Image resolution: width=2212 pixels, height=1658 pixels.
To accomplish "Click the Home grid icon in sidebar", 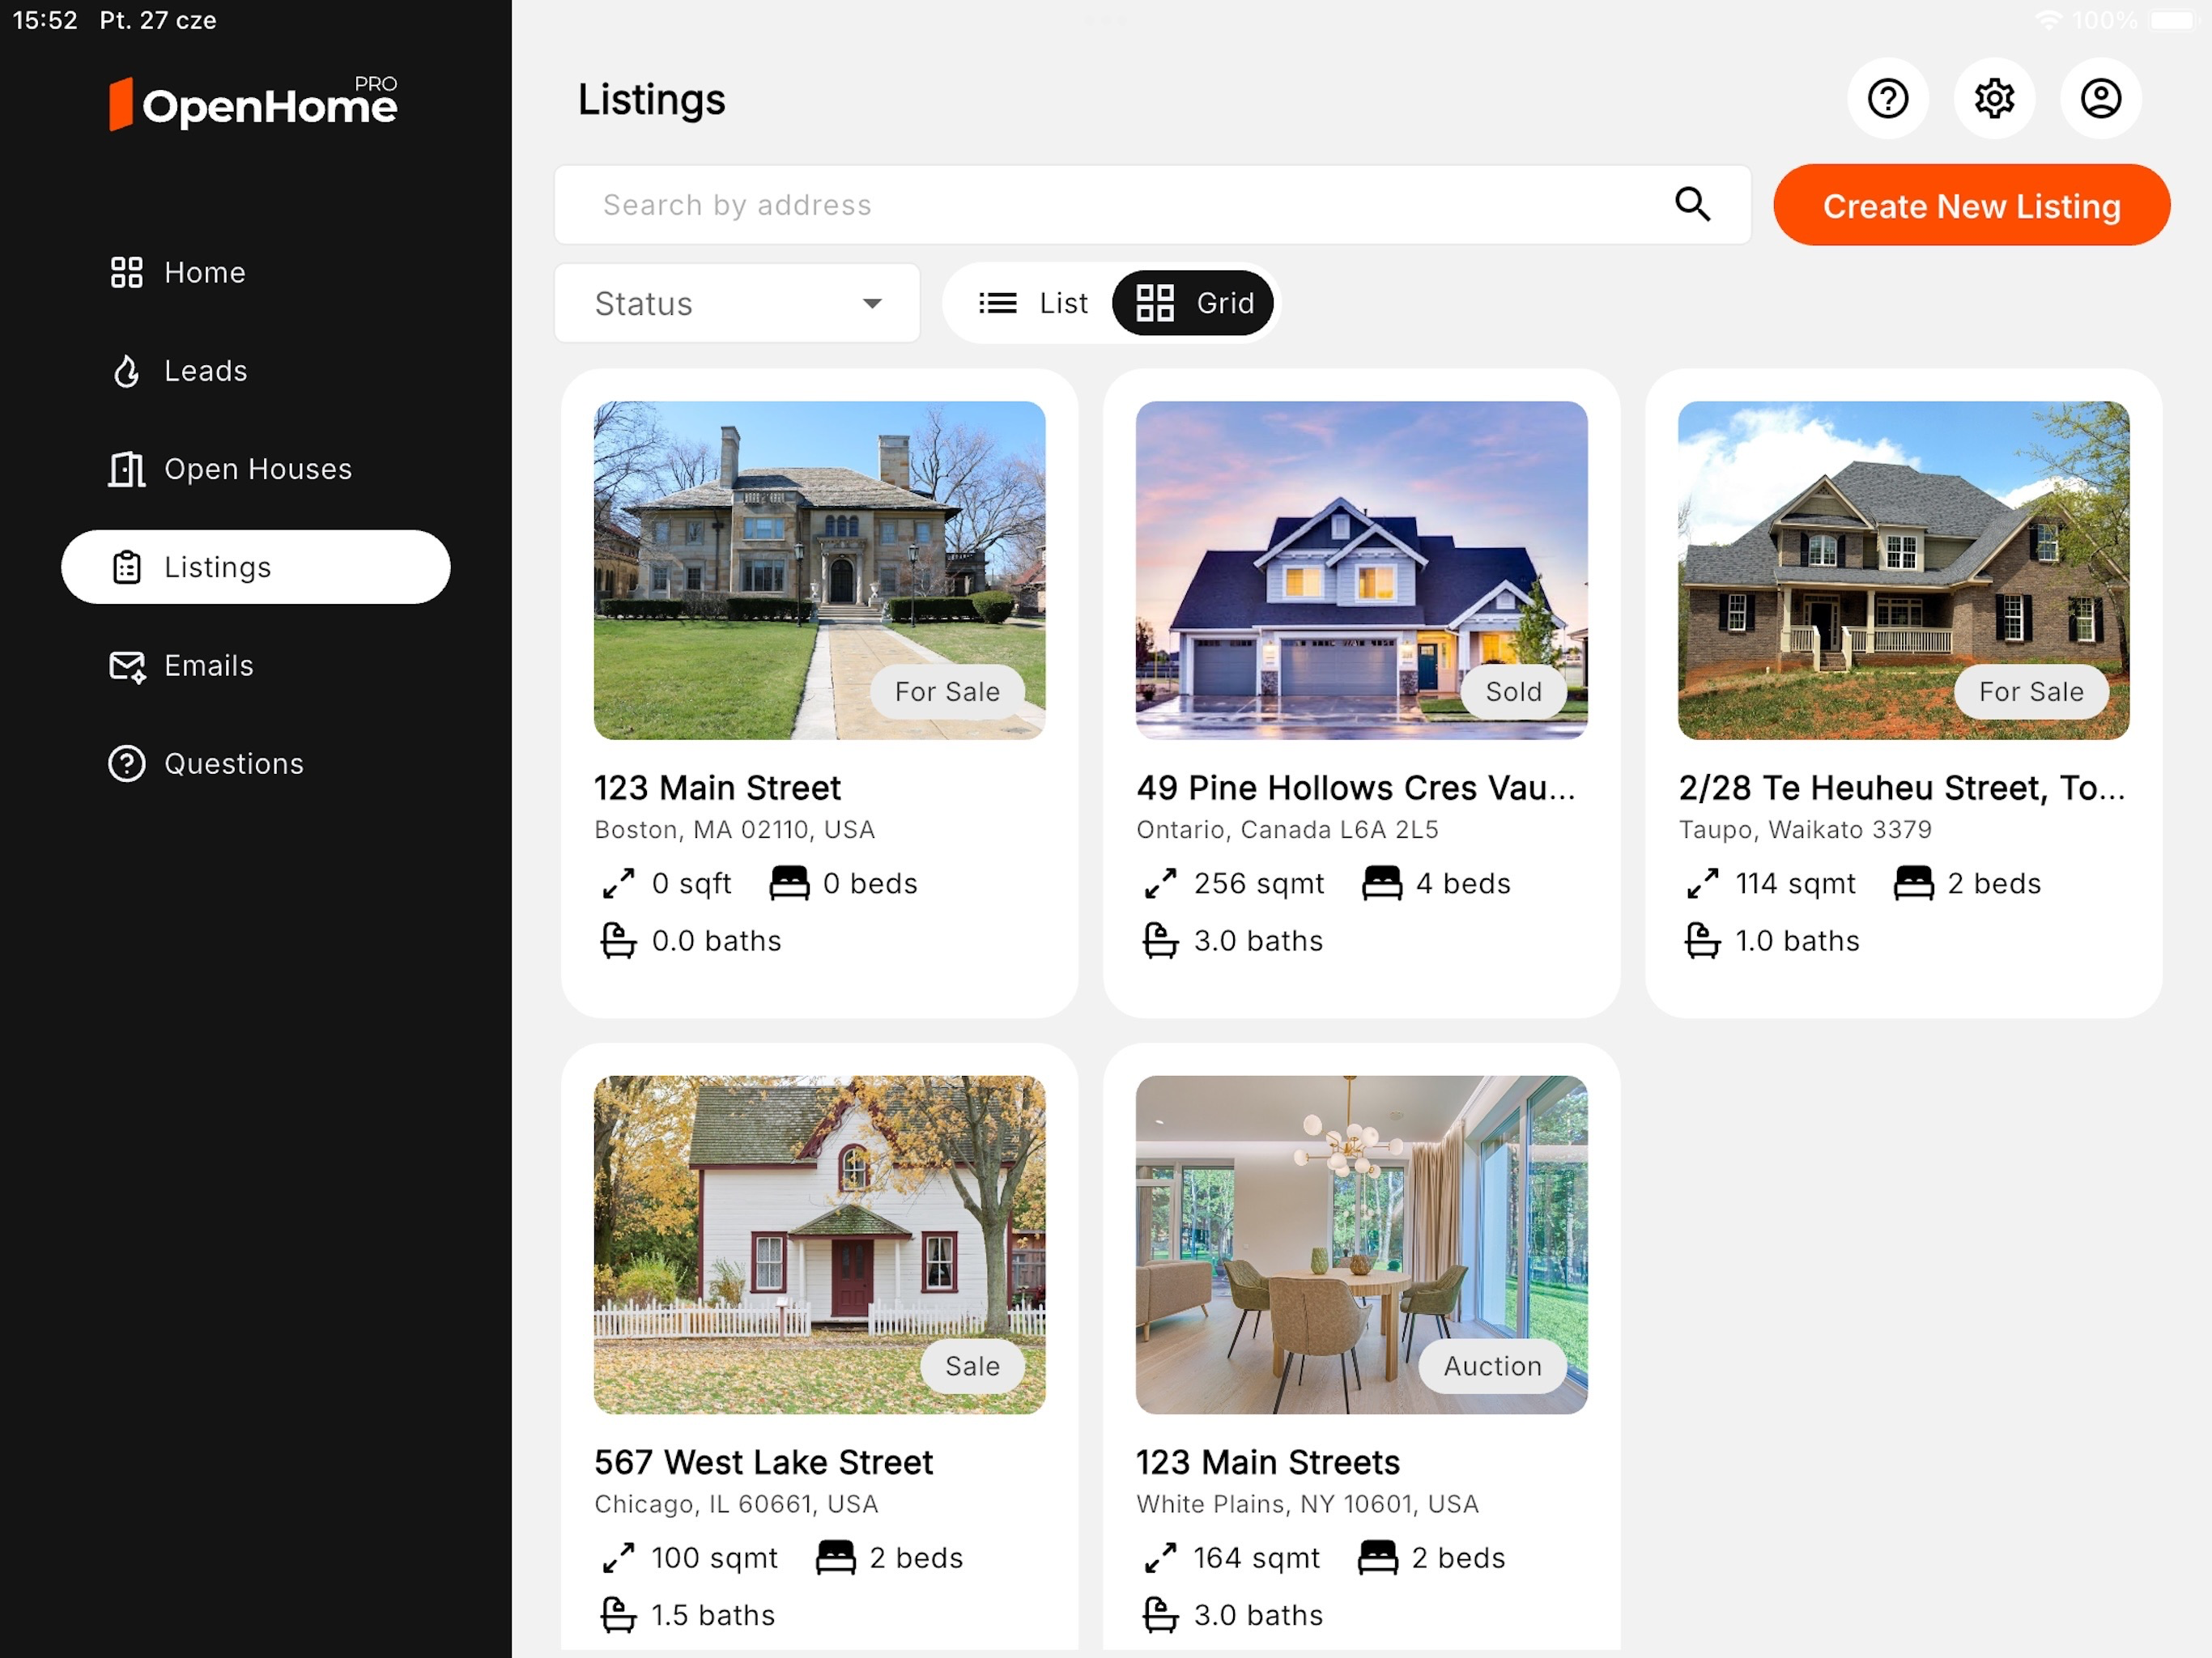I will point(126,272).
